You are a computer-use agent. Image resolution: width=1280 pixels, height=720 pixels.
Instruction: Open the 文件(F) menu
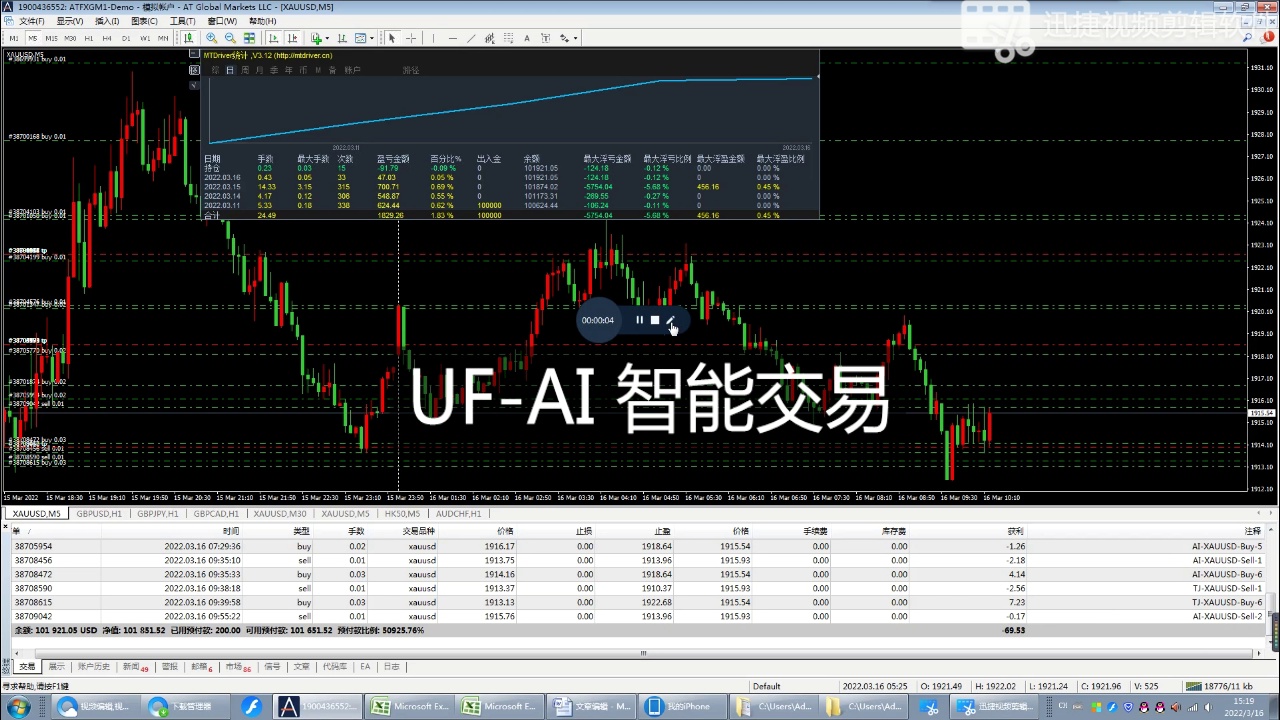[32, 21]
